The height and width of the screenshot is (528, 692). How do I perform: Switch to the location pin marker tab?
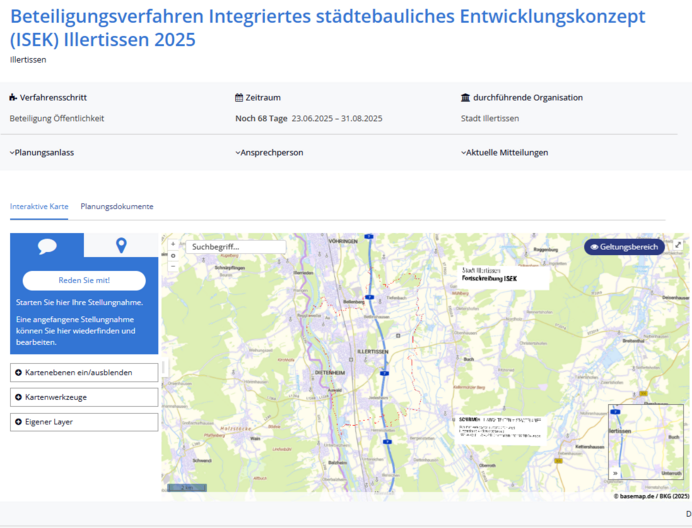121,246
